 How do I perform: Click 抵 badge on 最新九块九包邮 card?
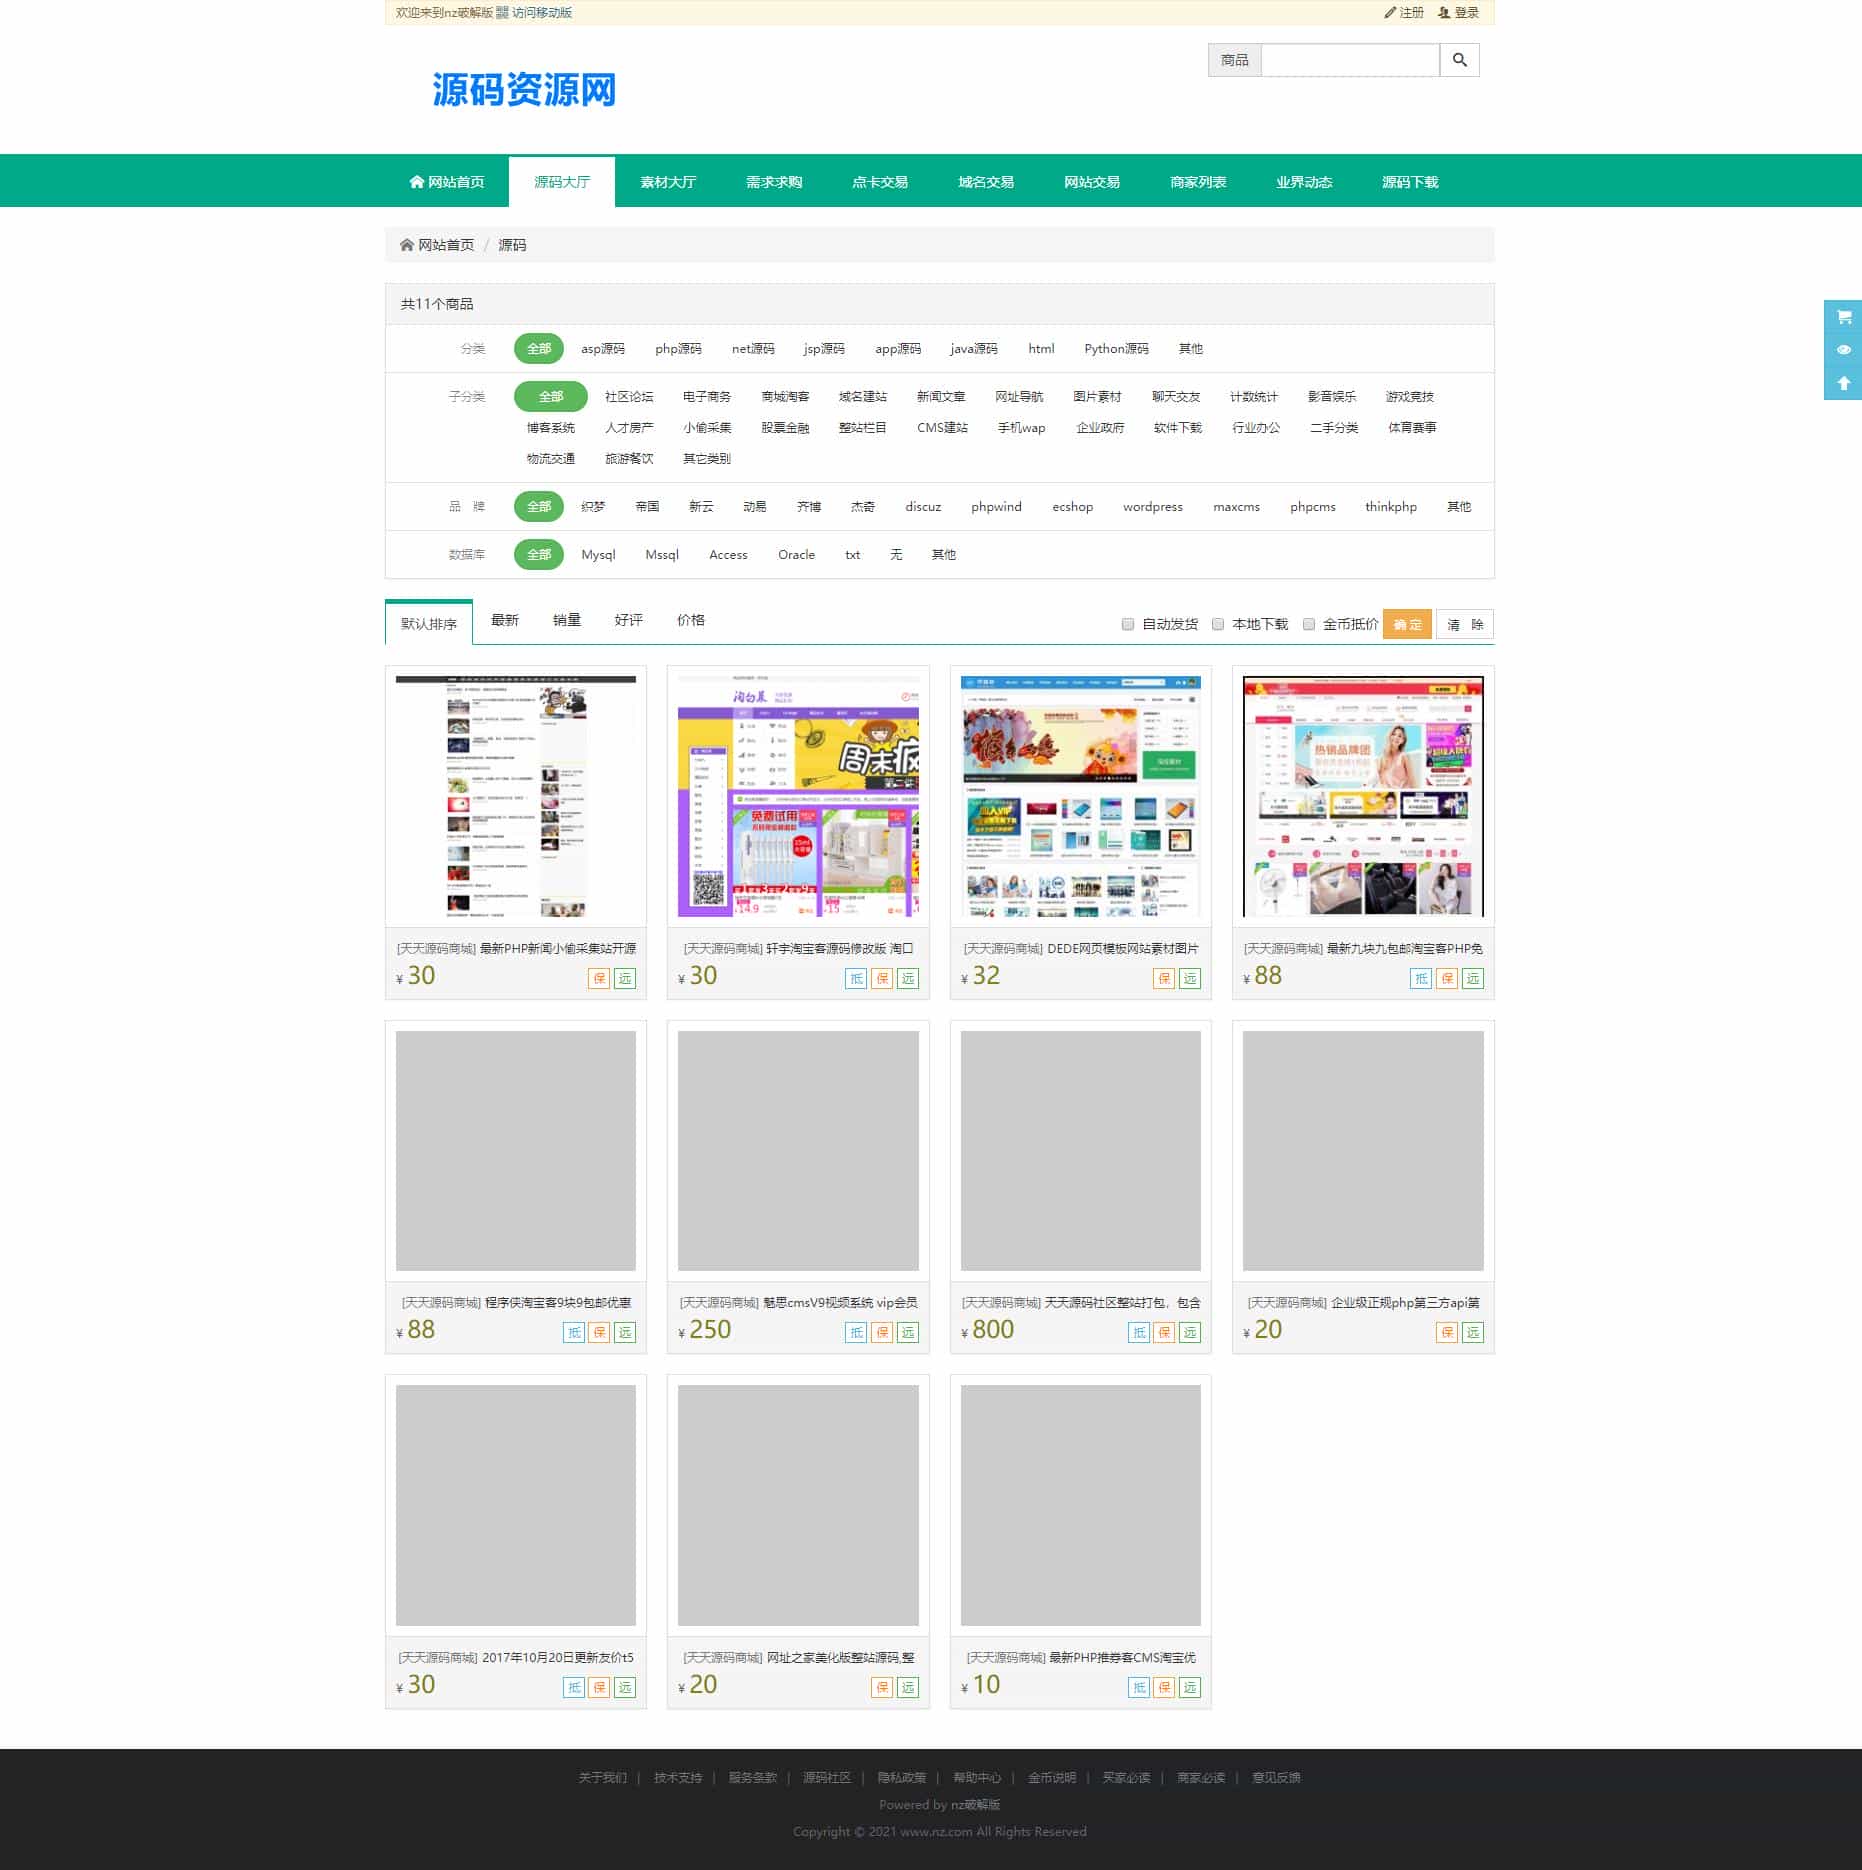[x=1421, y=978]
